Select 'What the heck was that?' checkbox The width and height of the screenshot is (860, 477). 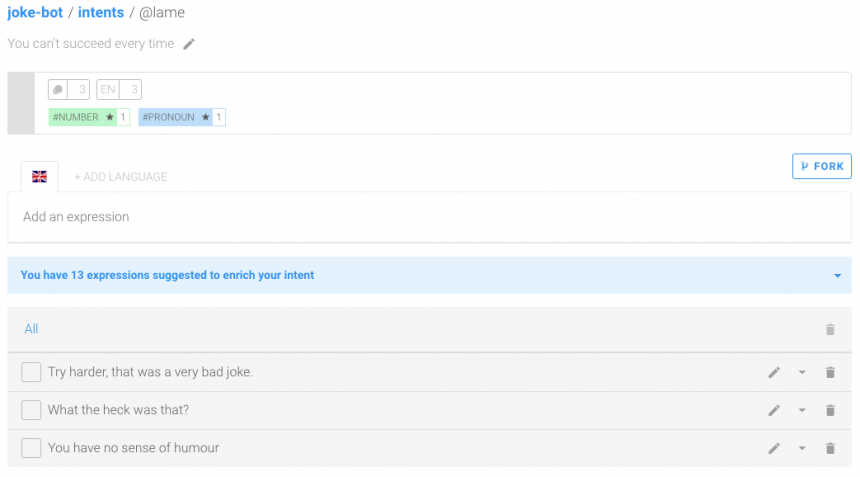[31, 410]
